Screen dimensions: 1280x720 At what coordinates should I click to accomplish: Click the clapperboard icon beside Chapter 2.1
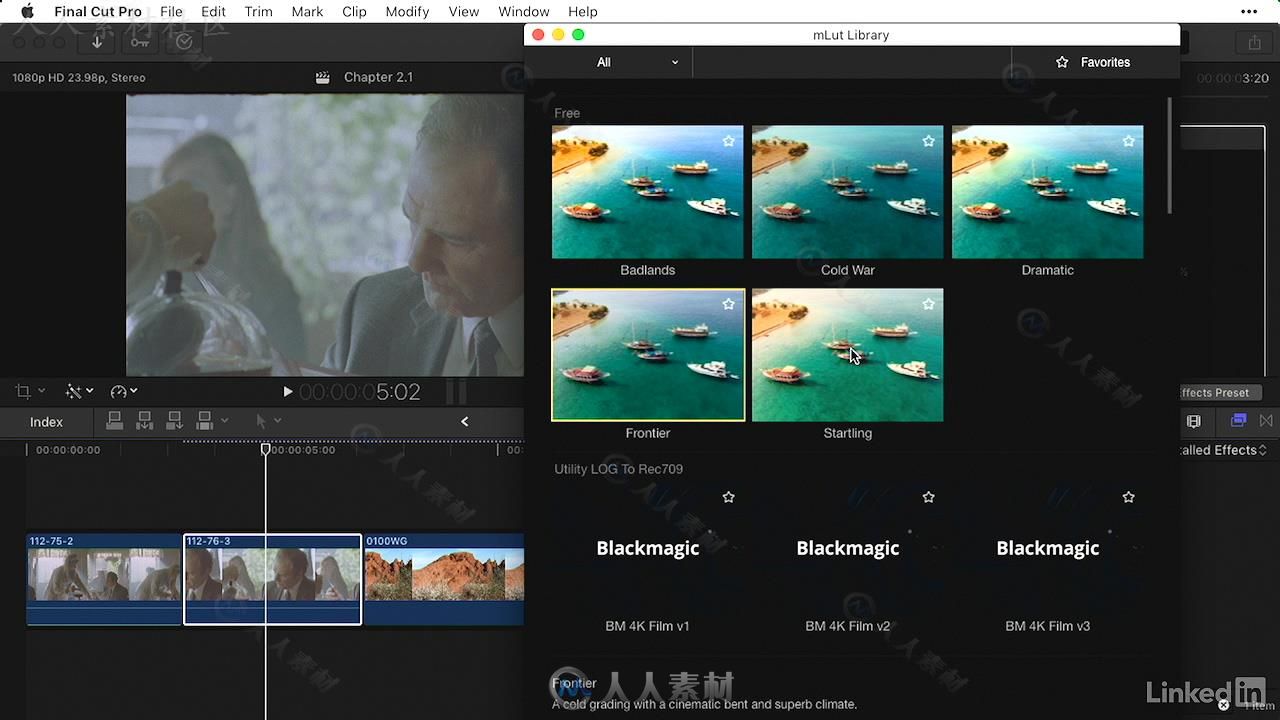pyautogui.click(x=322, y=77)
